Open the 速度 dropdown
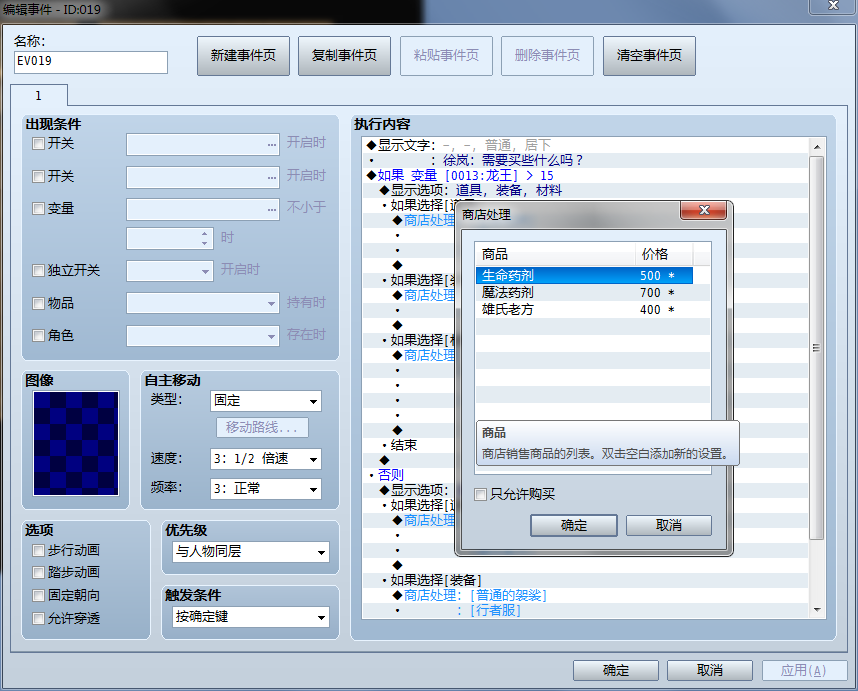 tap(266, 459)
